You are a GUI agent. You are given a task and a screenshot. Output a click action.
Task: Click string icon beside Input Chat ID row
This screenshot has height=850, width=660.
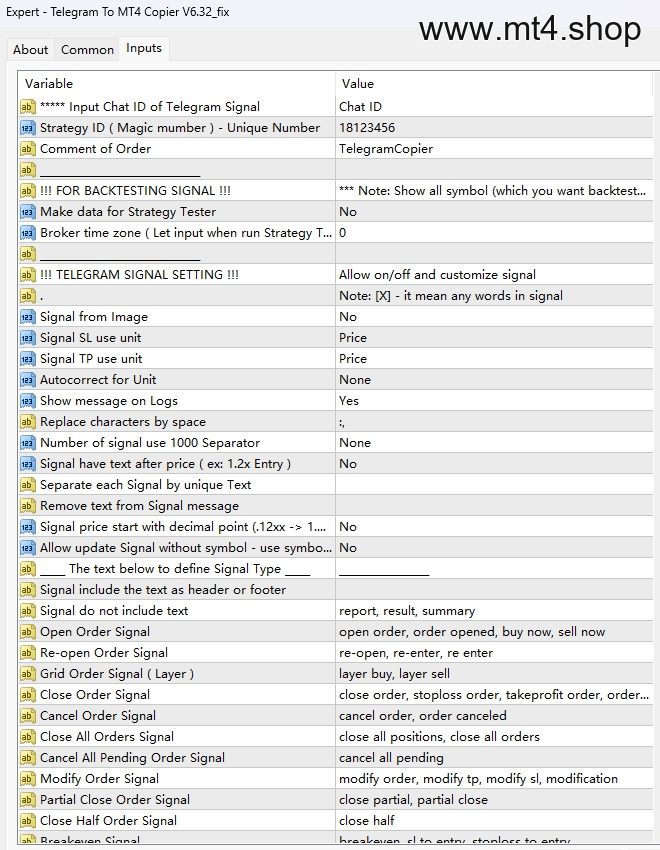(27, 107)
